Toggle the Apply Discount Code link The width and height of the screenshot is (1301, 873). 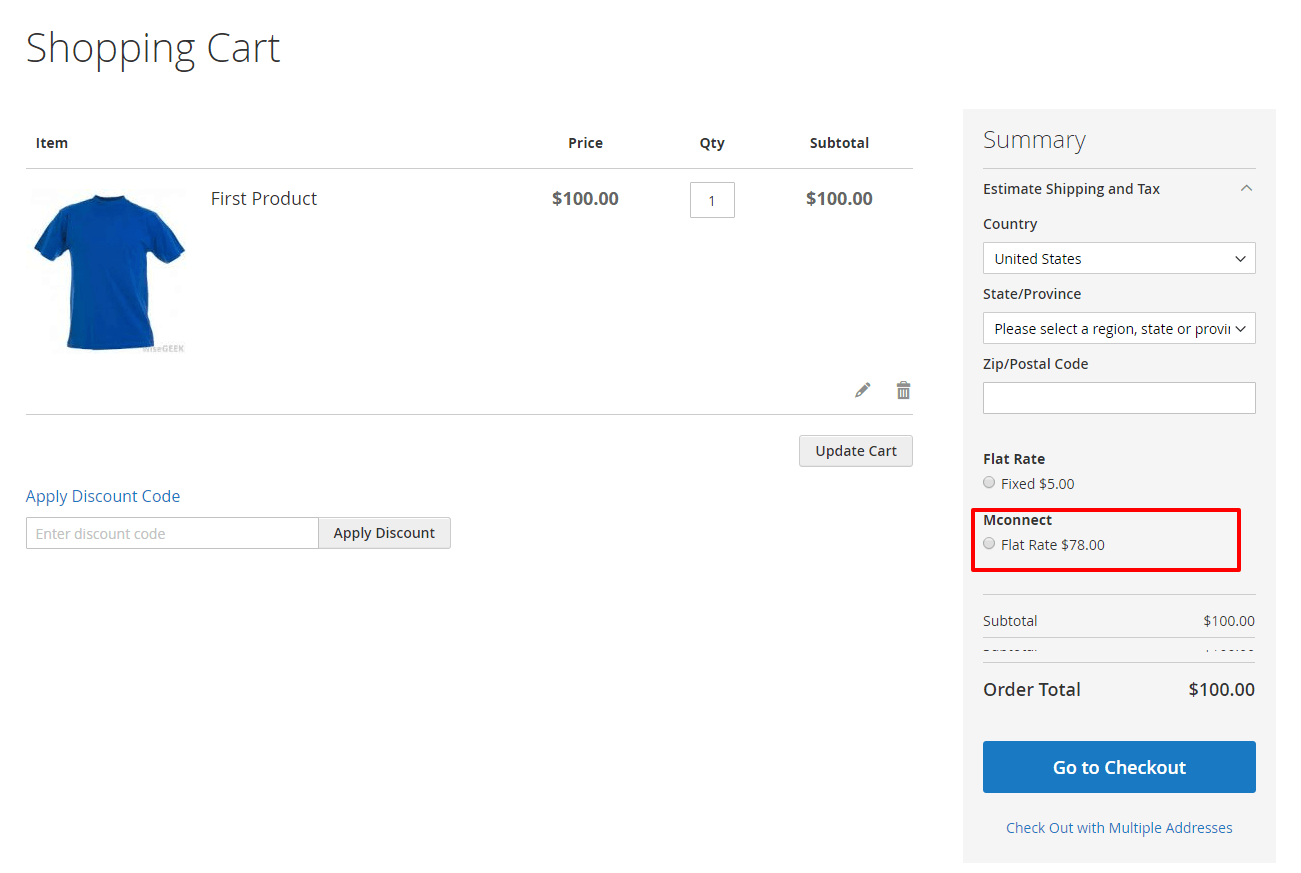point(103,496)
